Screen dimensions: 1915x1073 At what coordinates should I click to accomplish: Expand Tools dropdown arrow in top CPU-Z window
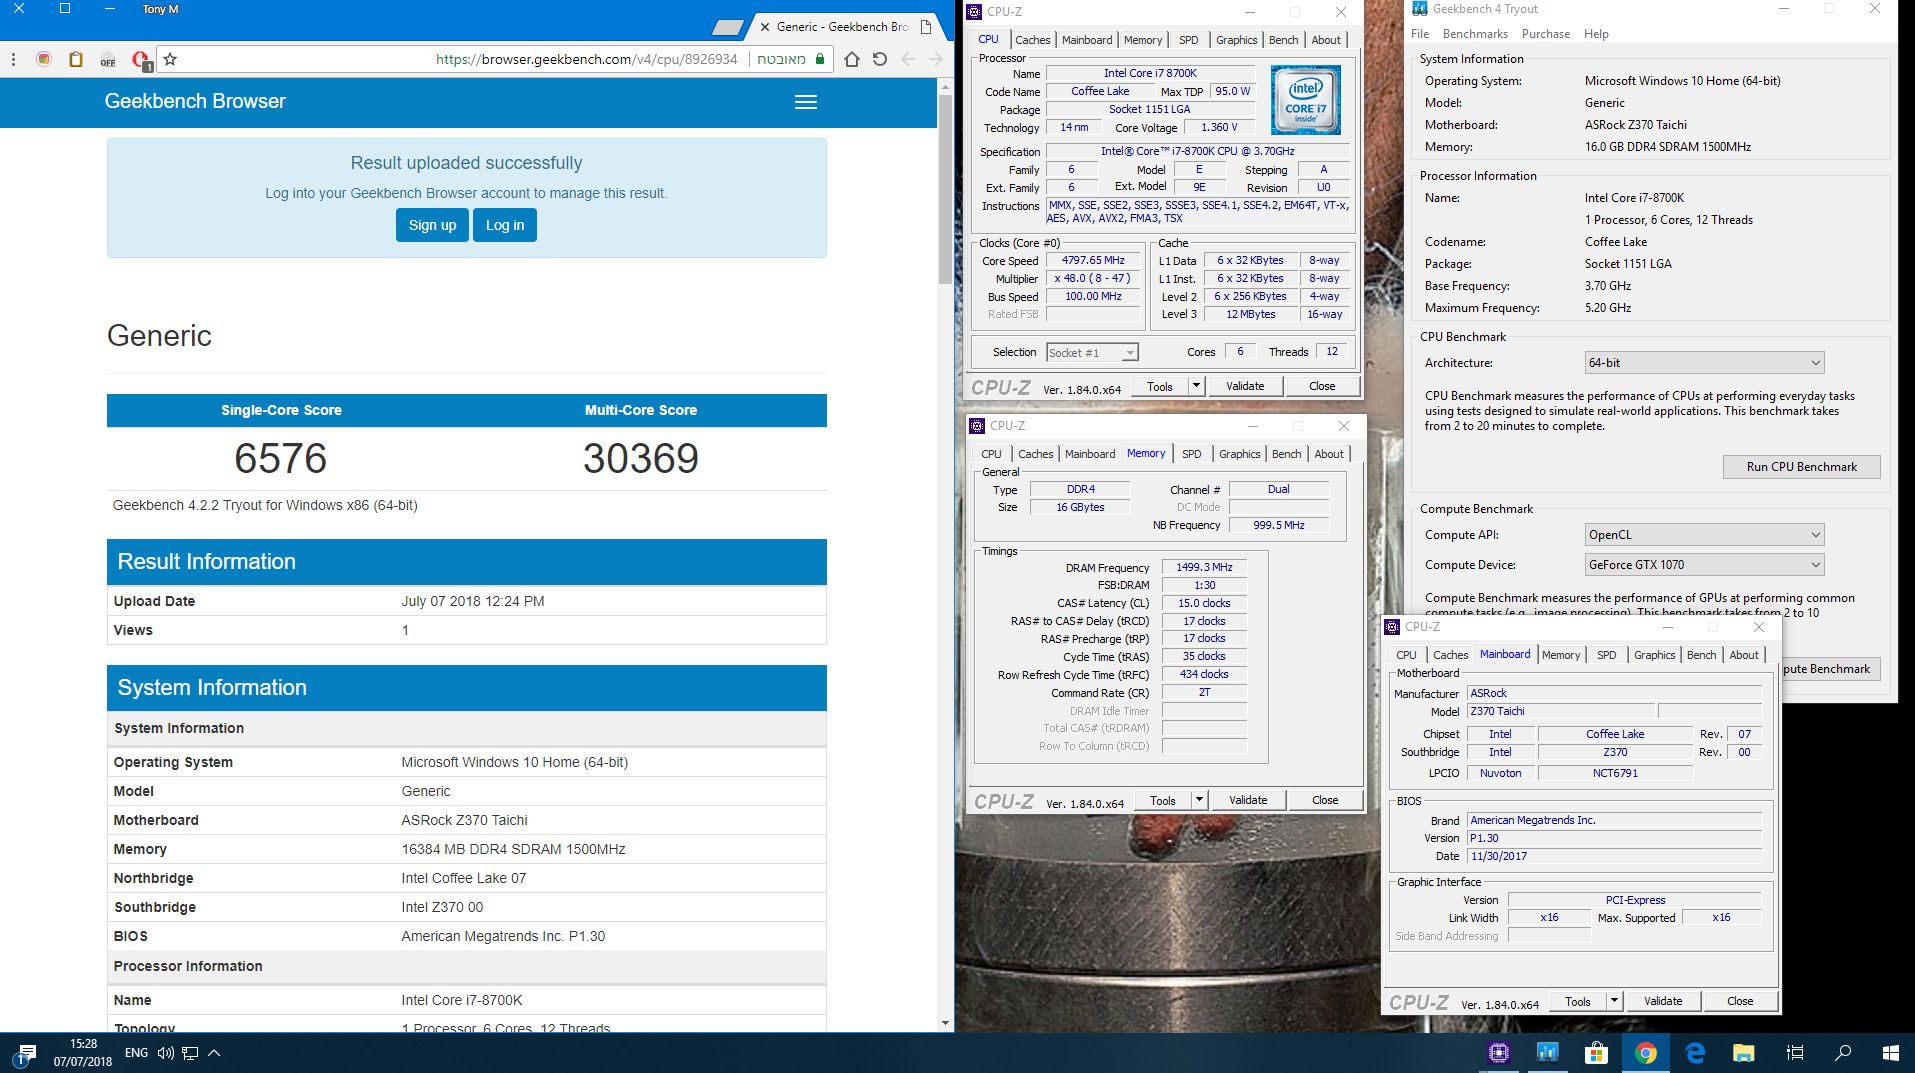(1195, 386)
